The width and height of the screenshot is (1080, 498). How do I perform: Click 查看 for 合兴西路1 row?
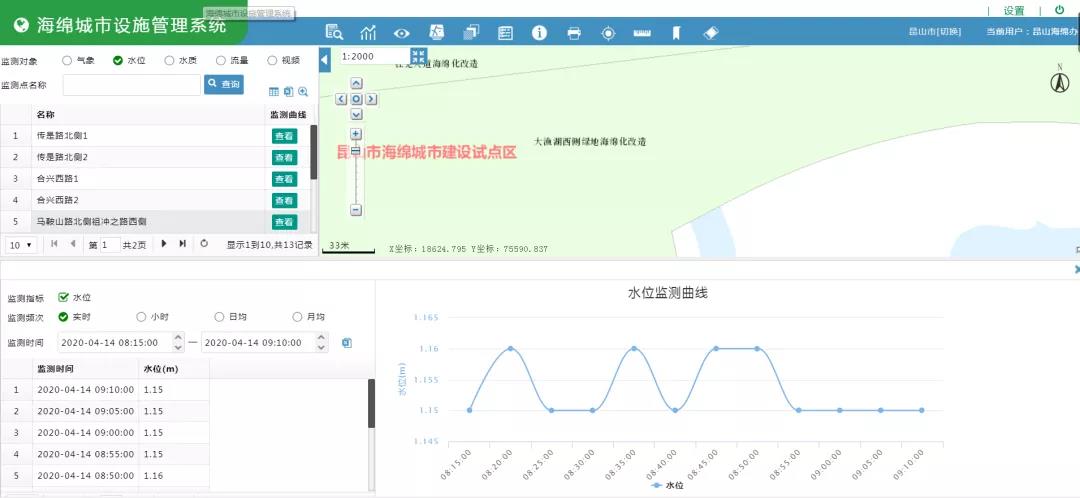click(284, 179)
